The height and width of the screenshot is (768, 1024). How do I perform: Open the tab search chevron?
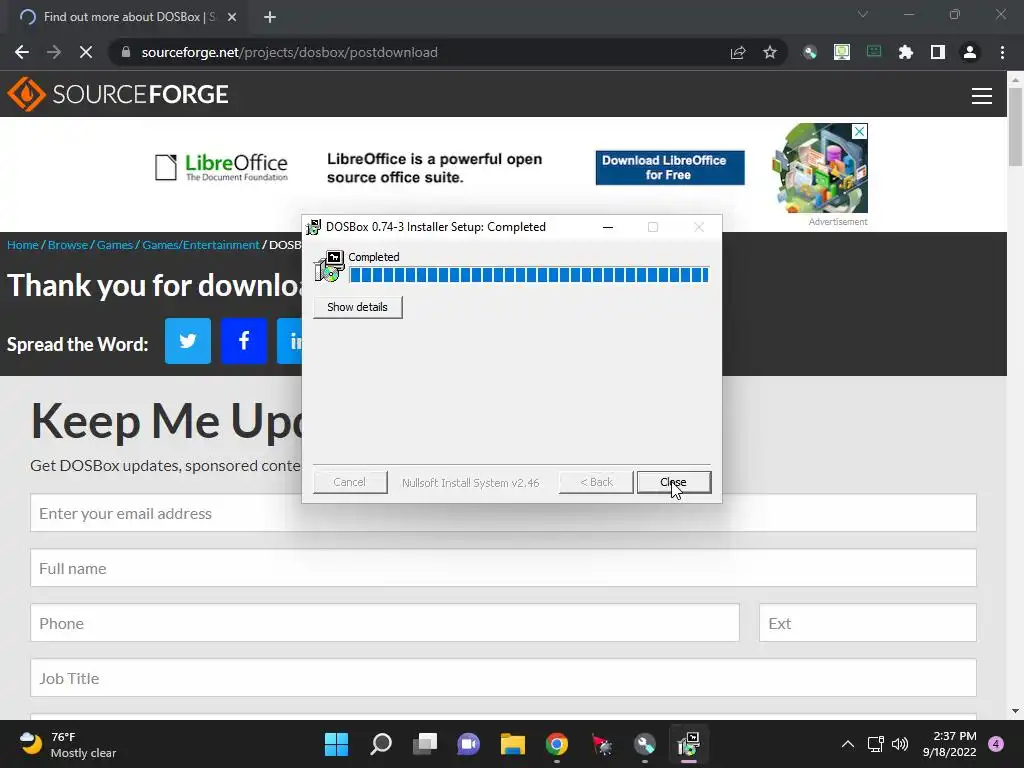863,14
